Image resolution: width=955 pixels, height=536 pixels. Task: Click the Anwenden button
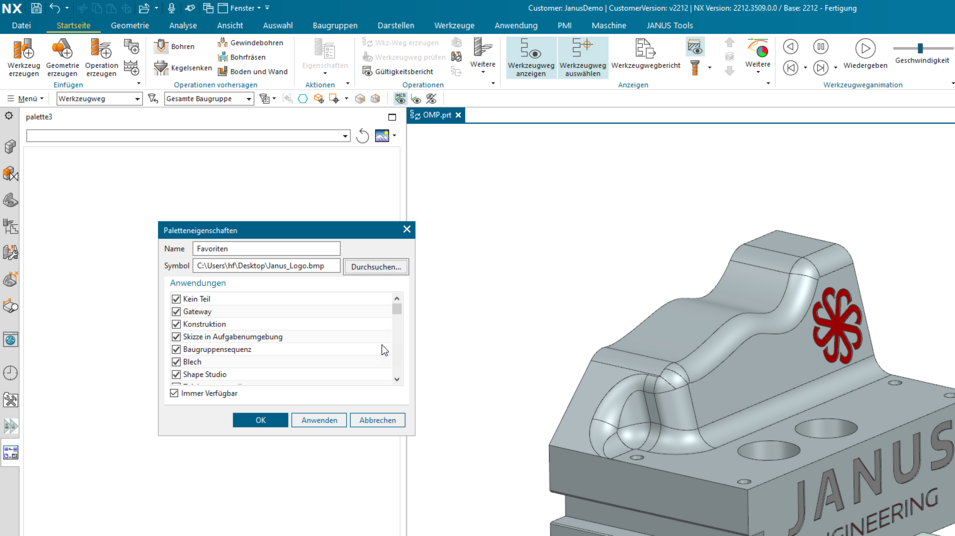click(x=319, y=420)
